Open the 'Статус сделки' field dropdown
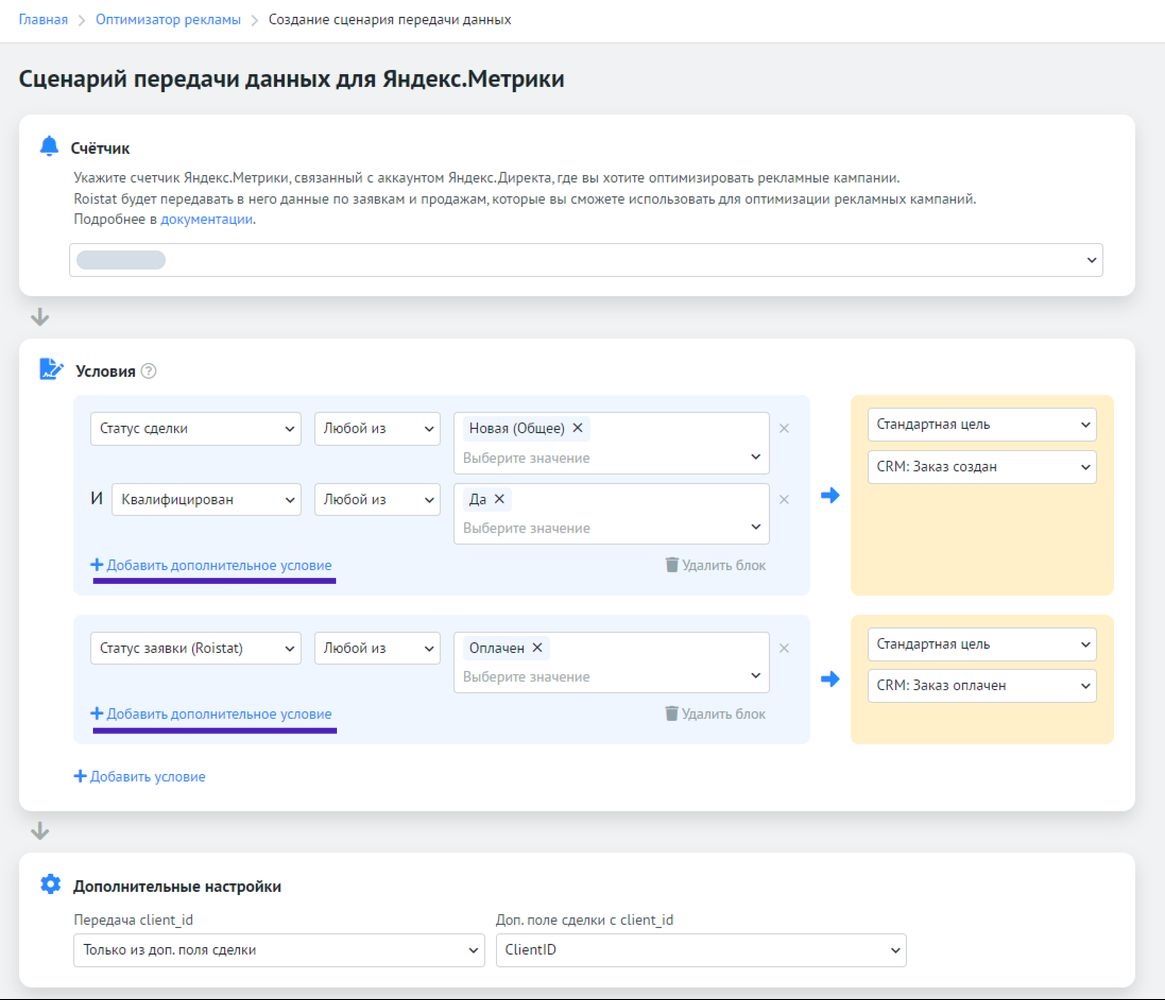This screenshot has height=1000, width=1165. coord(196,428)
